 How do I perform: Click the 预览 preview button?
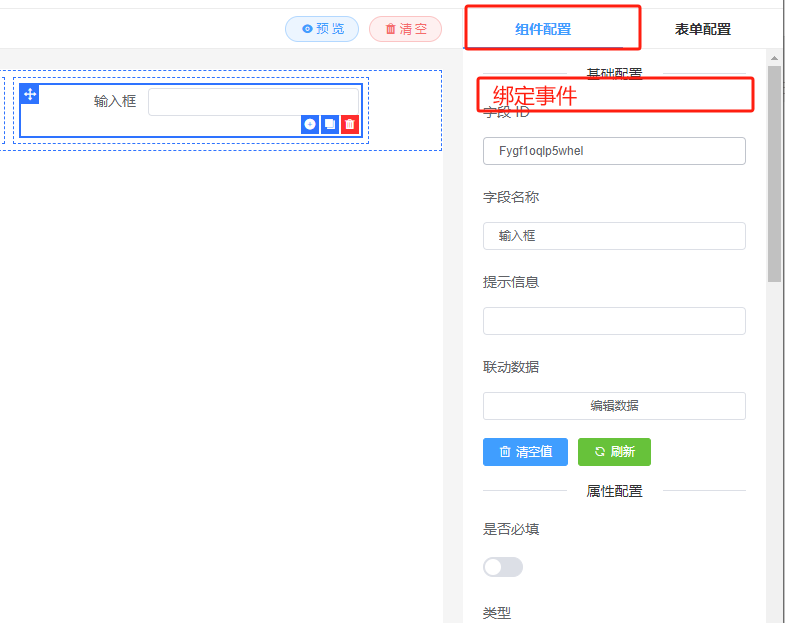coord(322,29)
